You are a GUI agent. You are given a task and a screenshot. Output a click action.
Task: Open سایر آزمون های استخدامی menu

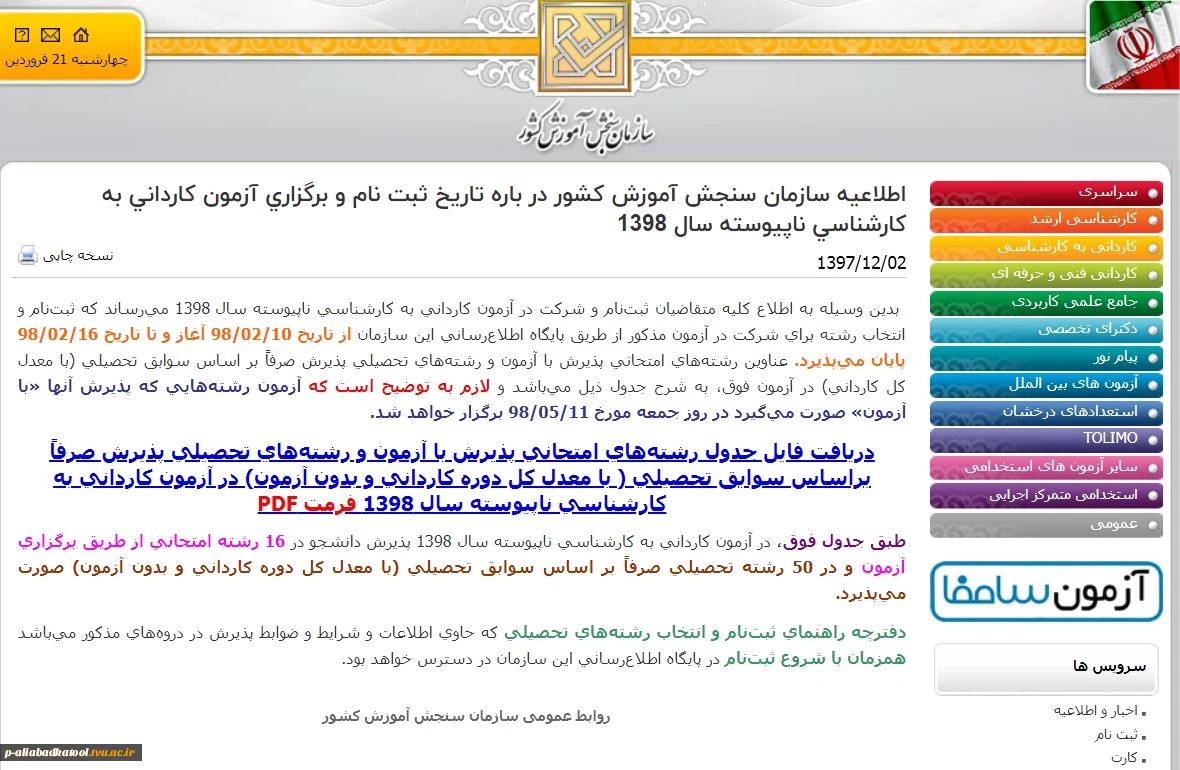click(x=1046, y=467)
